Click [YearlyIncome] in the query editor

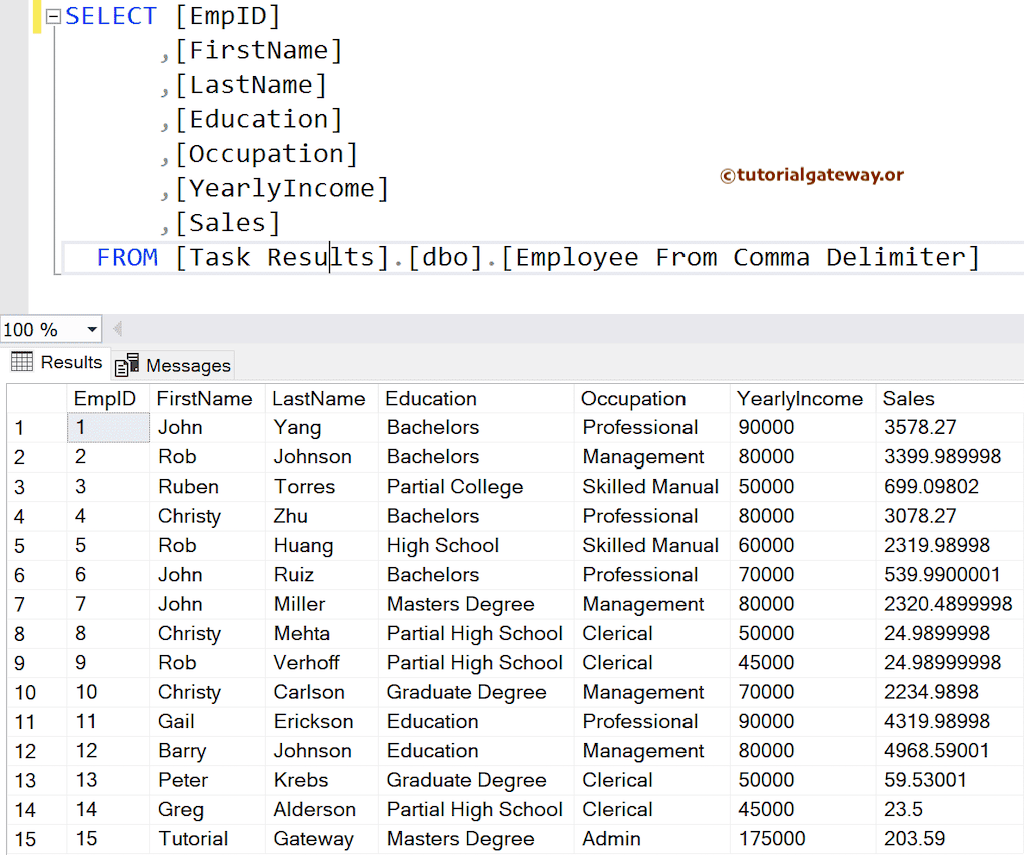coord(282,189)
